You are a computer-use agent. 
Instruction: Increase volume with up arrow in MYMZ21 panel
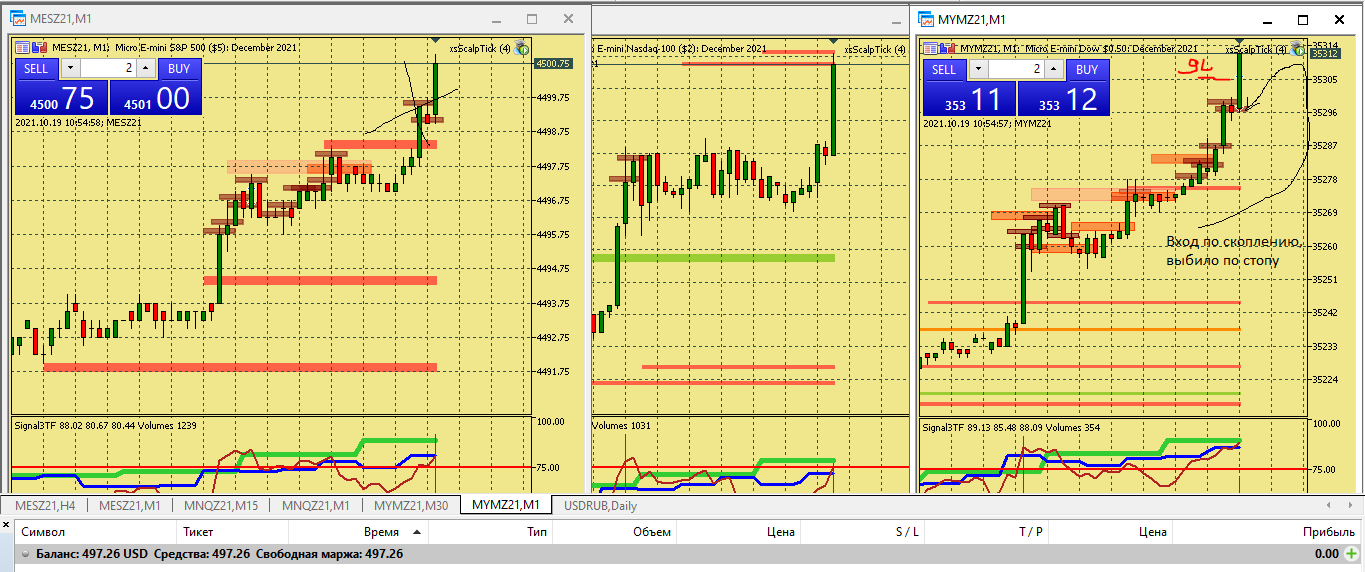click(1054, 69)
